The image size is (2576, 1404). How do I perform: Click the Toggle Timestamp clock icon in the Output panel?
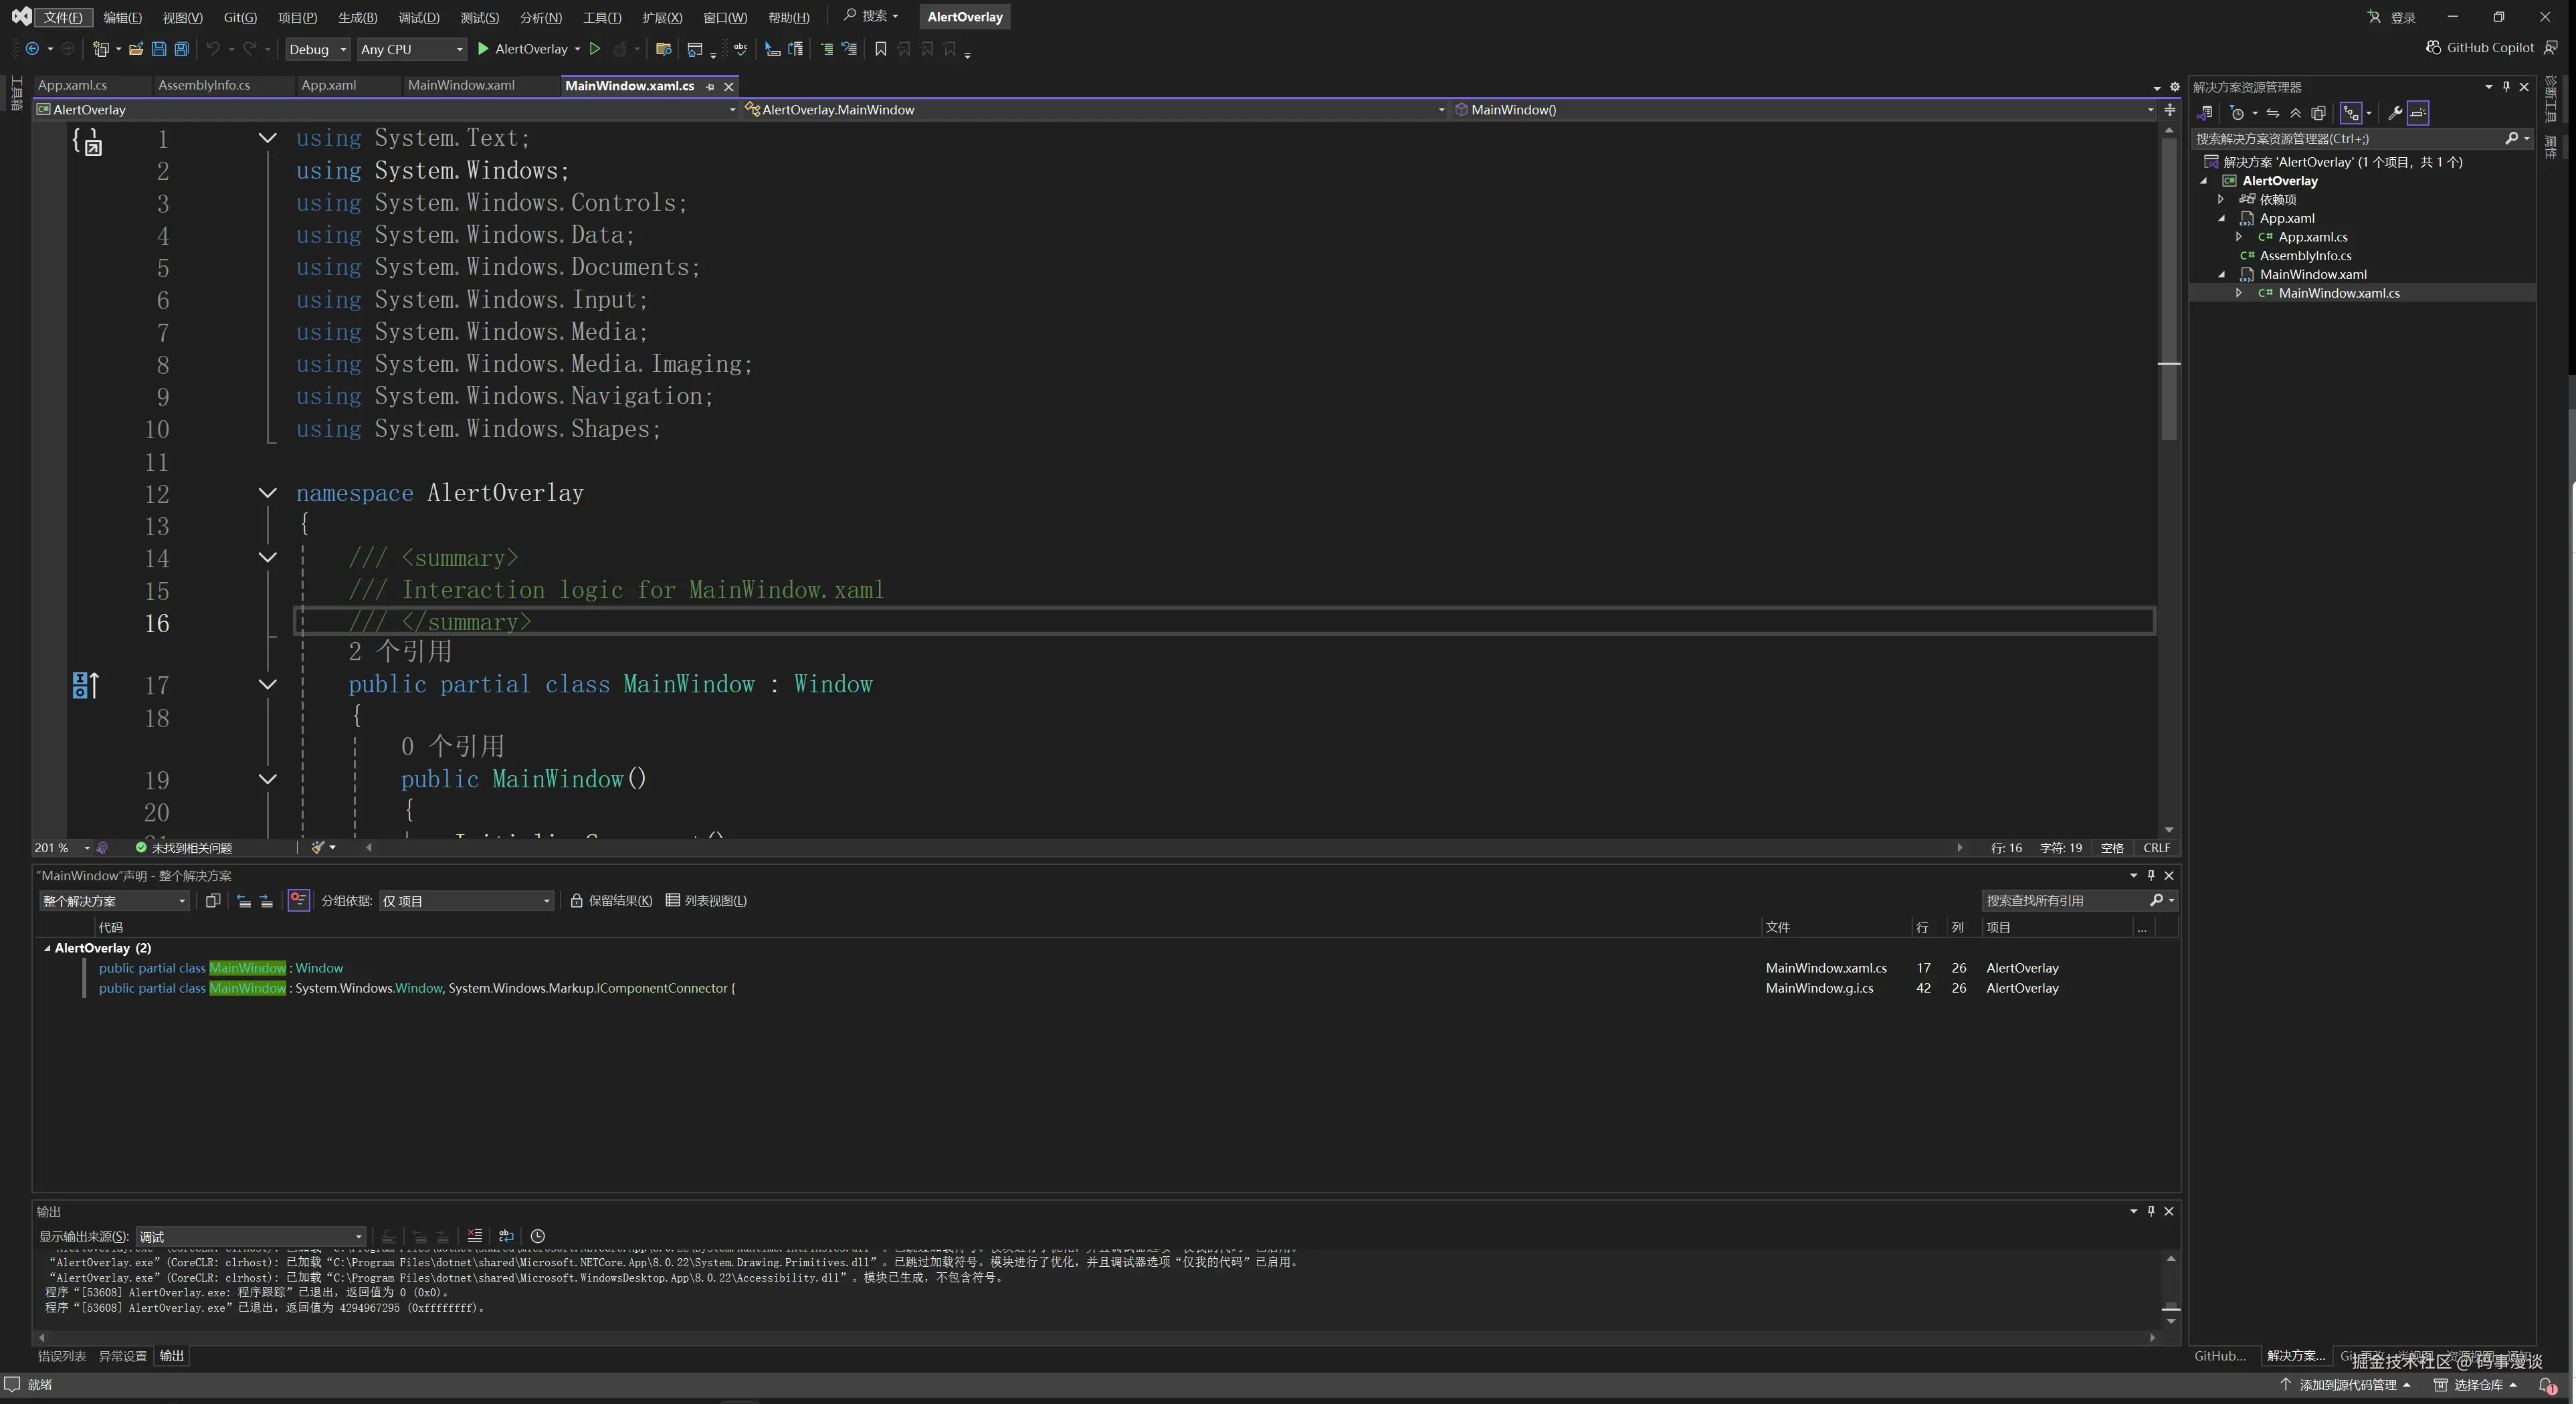click(x=538, y=1236)
